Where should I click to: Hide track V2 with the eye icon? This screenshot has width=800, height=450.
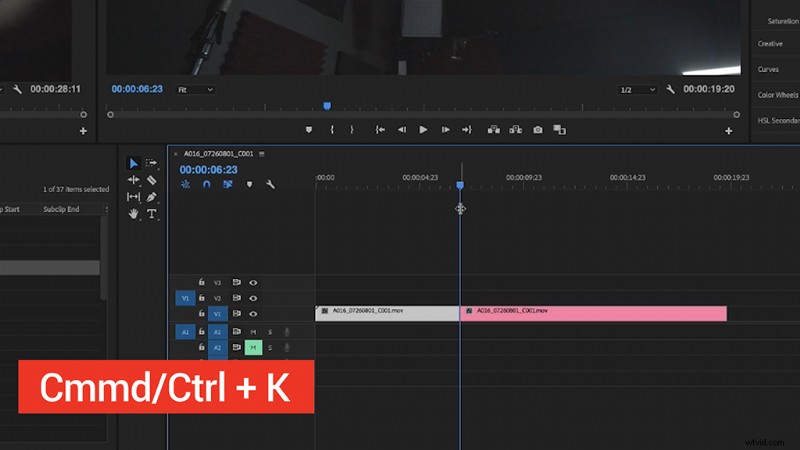tap(253, 298)
